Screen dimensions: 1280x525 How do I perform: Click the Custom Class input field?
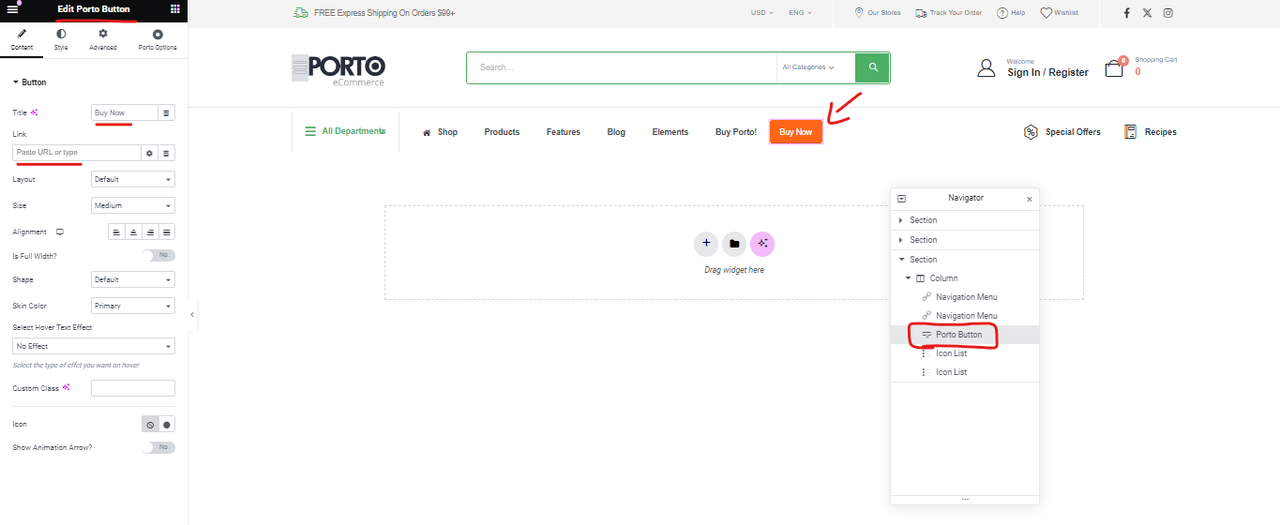click(133, 388)
